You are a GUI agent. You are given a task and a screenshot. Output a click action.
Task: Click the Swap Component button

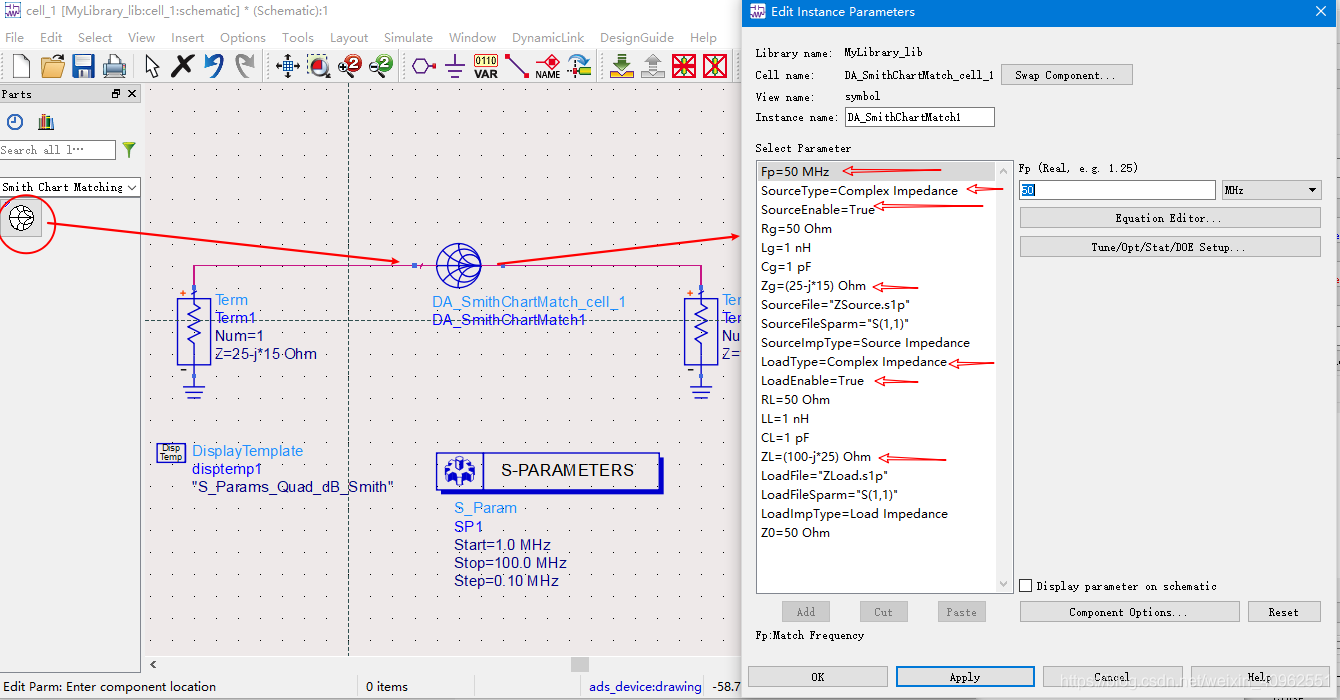coord(1066,74)
